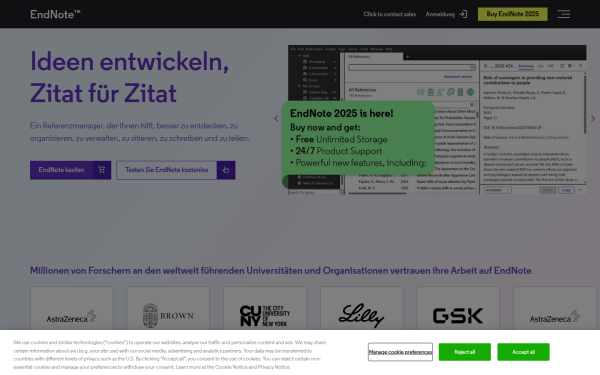The image size is (600, 375).
Task: Click the Ideen entwickeln, Zitat für Zitat heading
Action: click(x=129, y=77)
